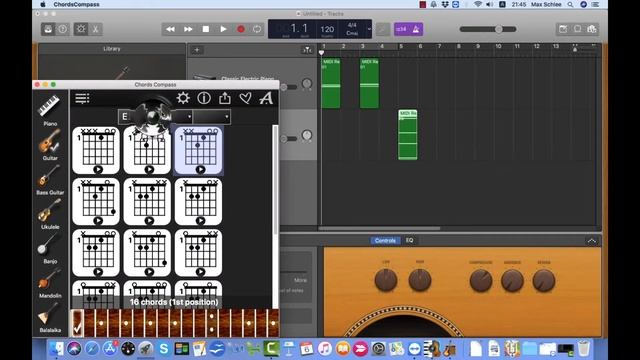This screenshot has width=640, height=360.
Task: Toggle the Cycle loop button
Action: coord(257,29)
